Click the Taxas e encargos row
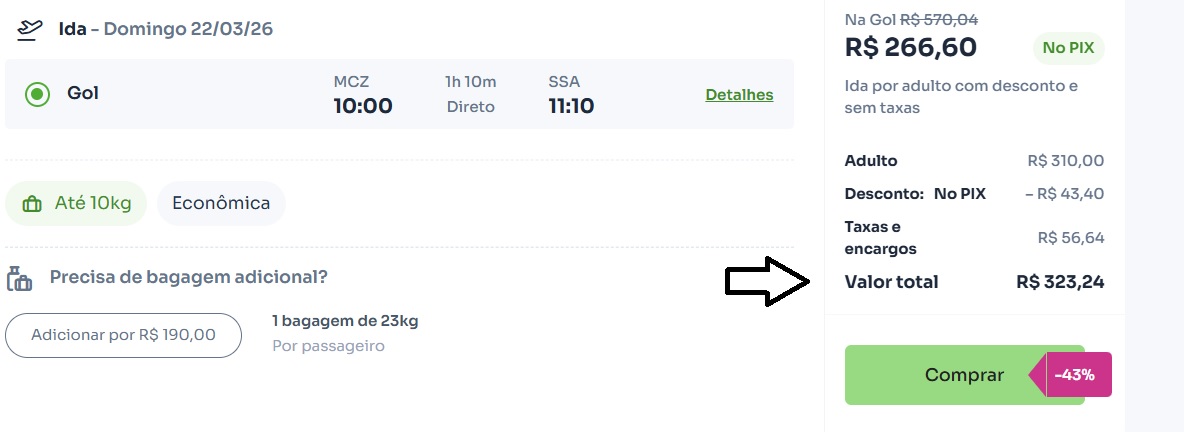The width and height of the screenshot is (1184, 432). [974, 238]
